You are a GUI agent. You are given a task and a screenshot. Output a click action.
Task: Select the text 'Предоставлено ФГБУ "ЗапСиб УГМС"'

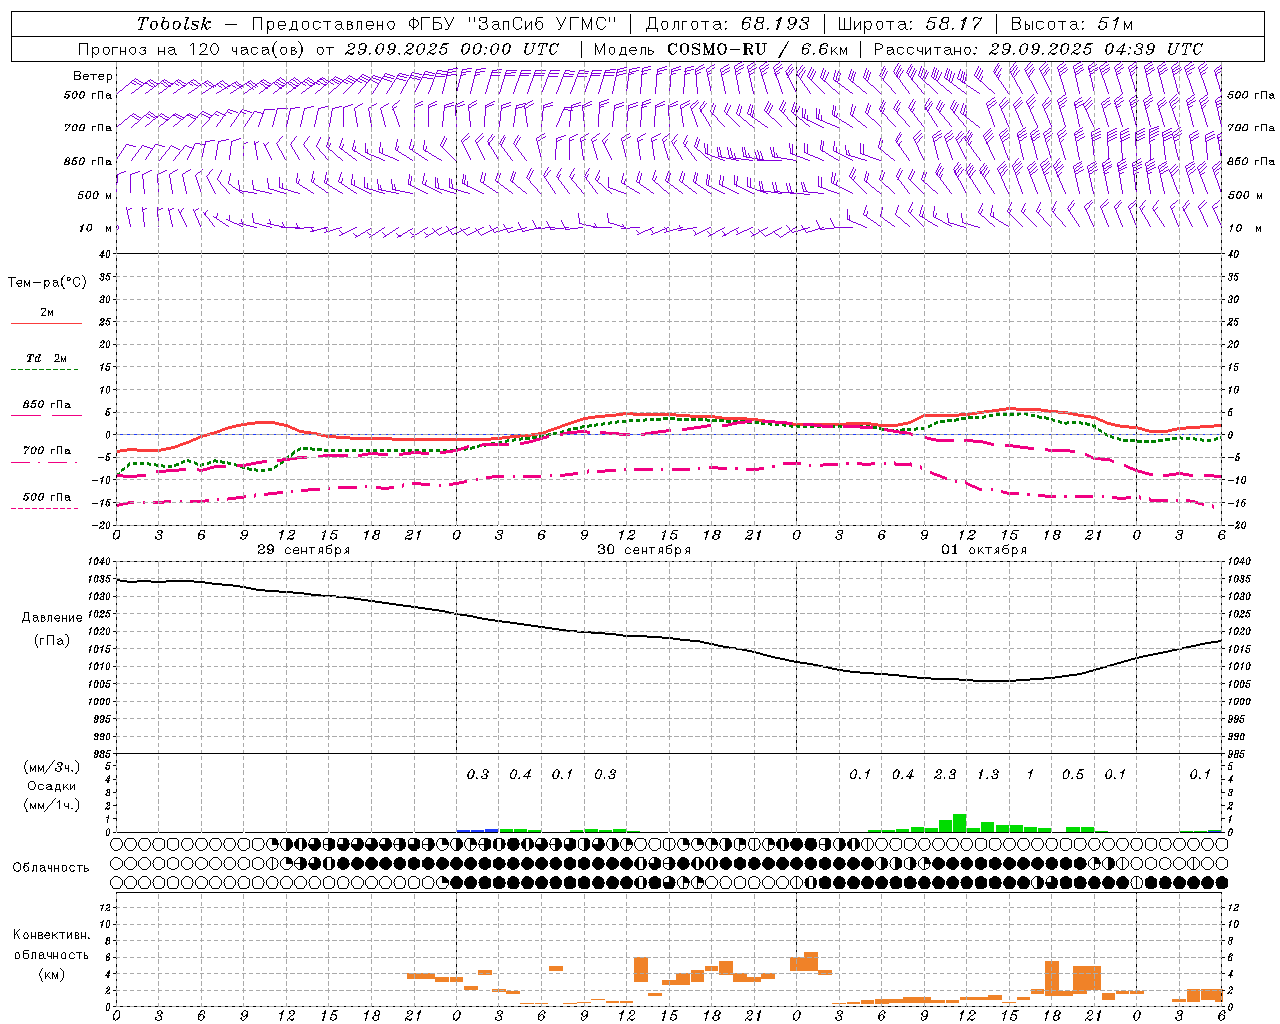[x=434, y=24]
